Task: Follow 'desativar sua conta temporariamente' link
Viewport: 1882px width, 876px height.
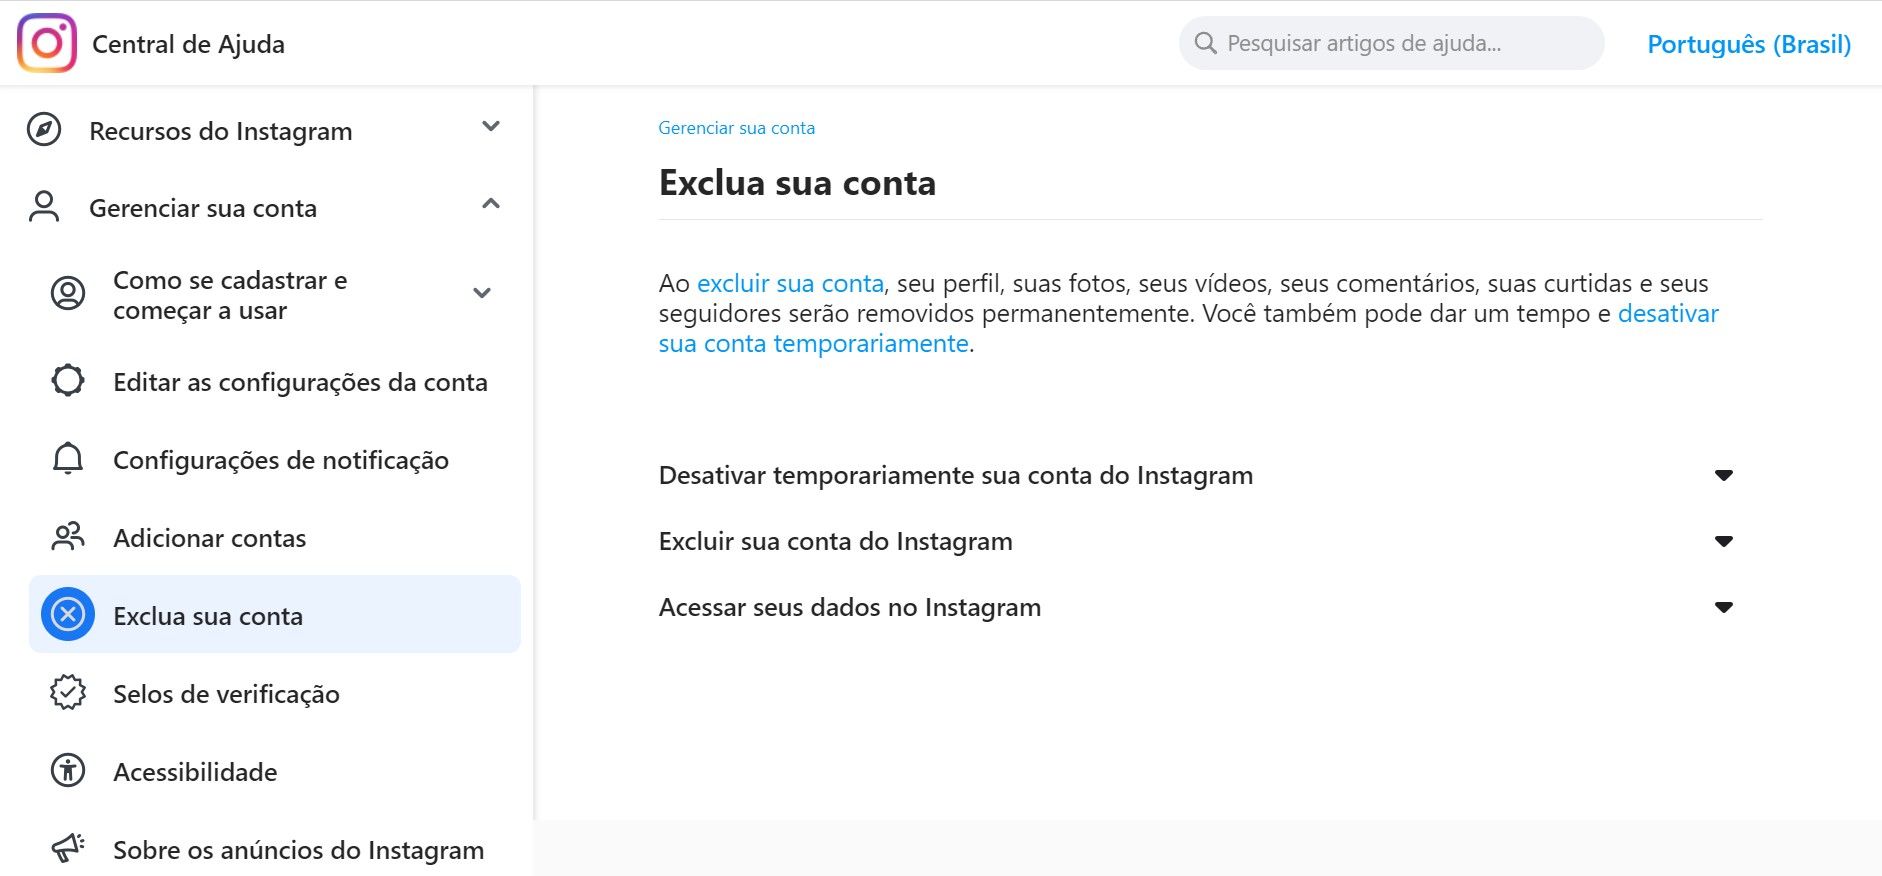Action: 1188,328
